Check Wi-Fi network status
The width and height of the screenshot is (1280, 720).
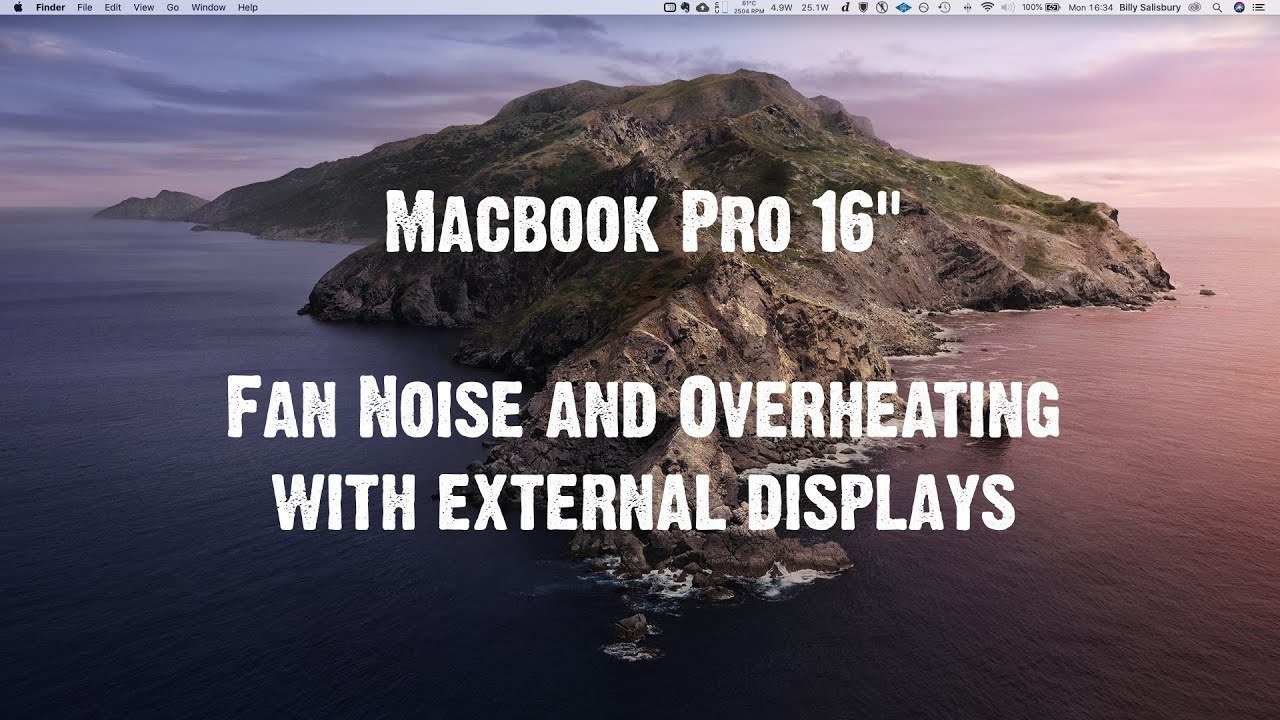[988, 8]
